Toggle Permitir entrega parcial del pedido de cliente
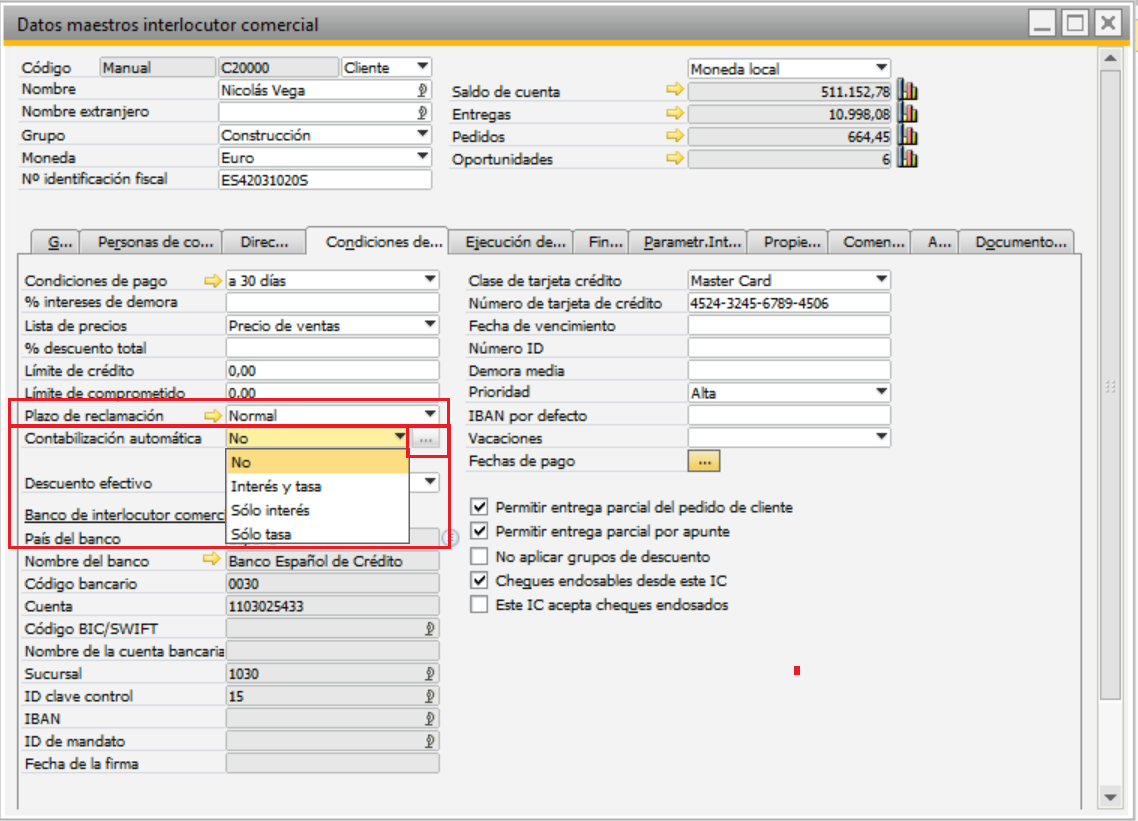 (480, 507)
